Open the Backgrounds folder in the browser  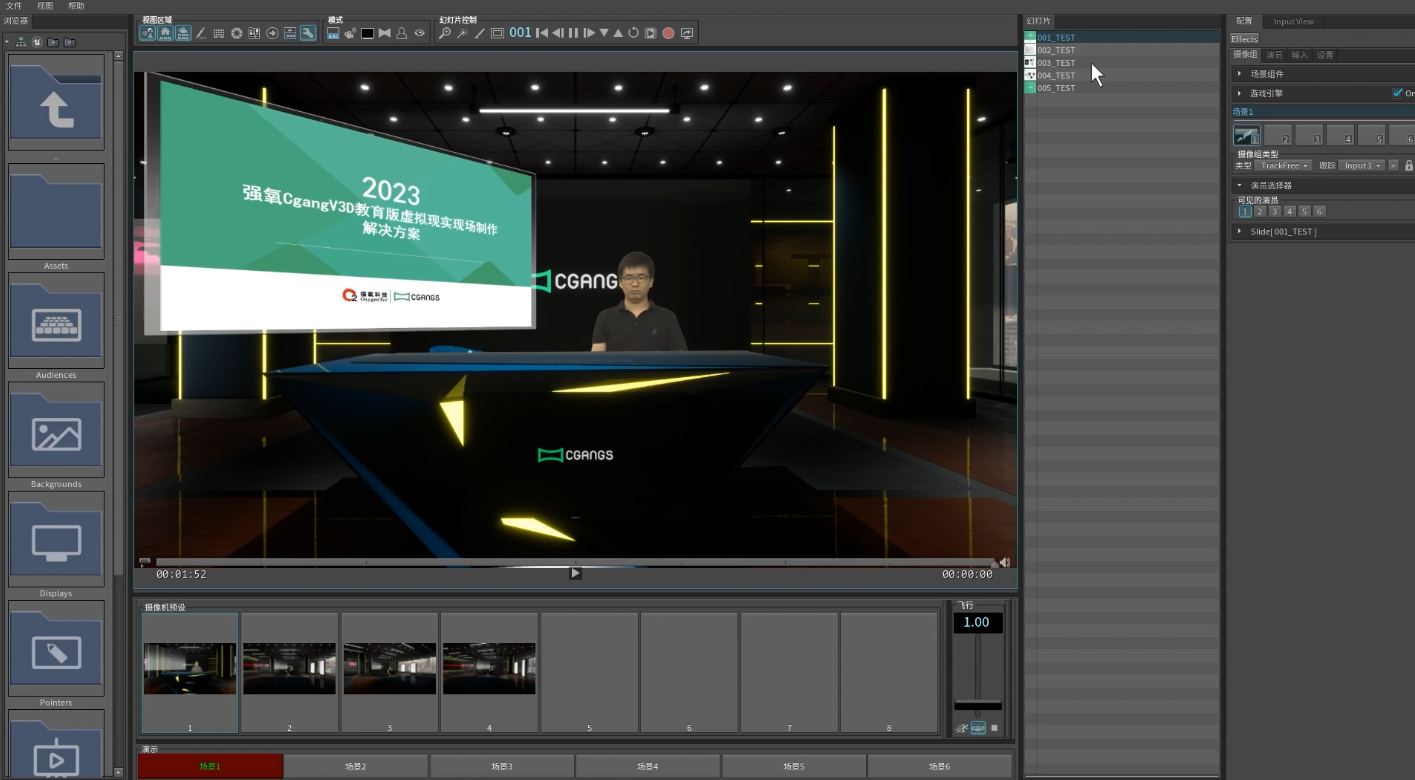(56, 429)
